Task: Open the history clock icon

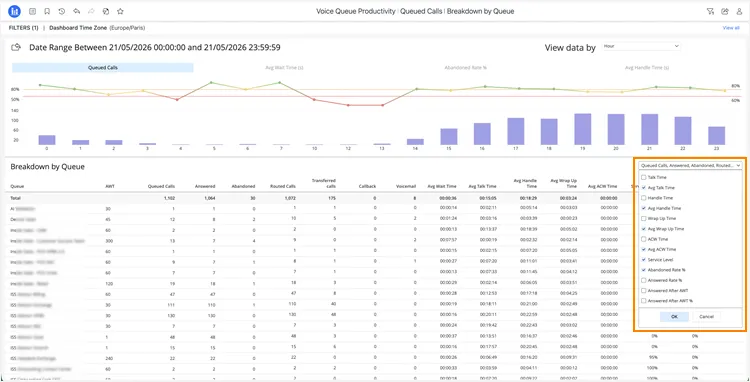Action: 62,11
